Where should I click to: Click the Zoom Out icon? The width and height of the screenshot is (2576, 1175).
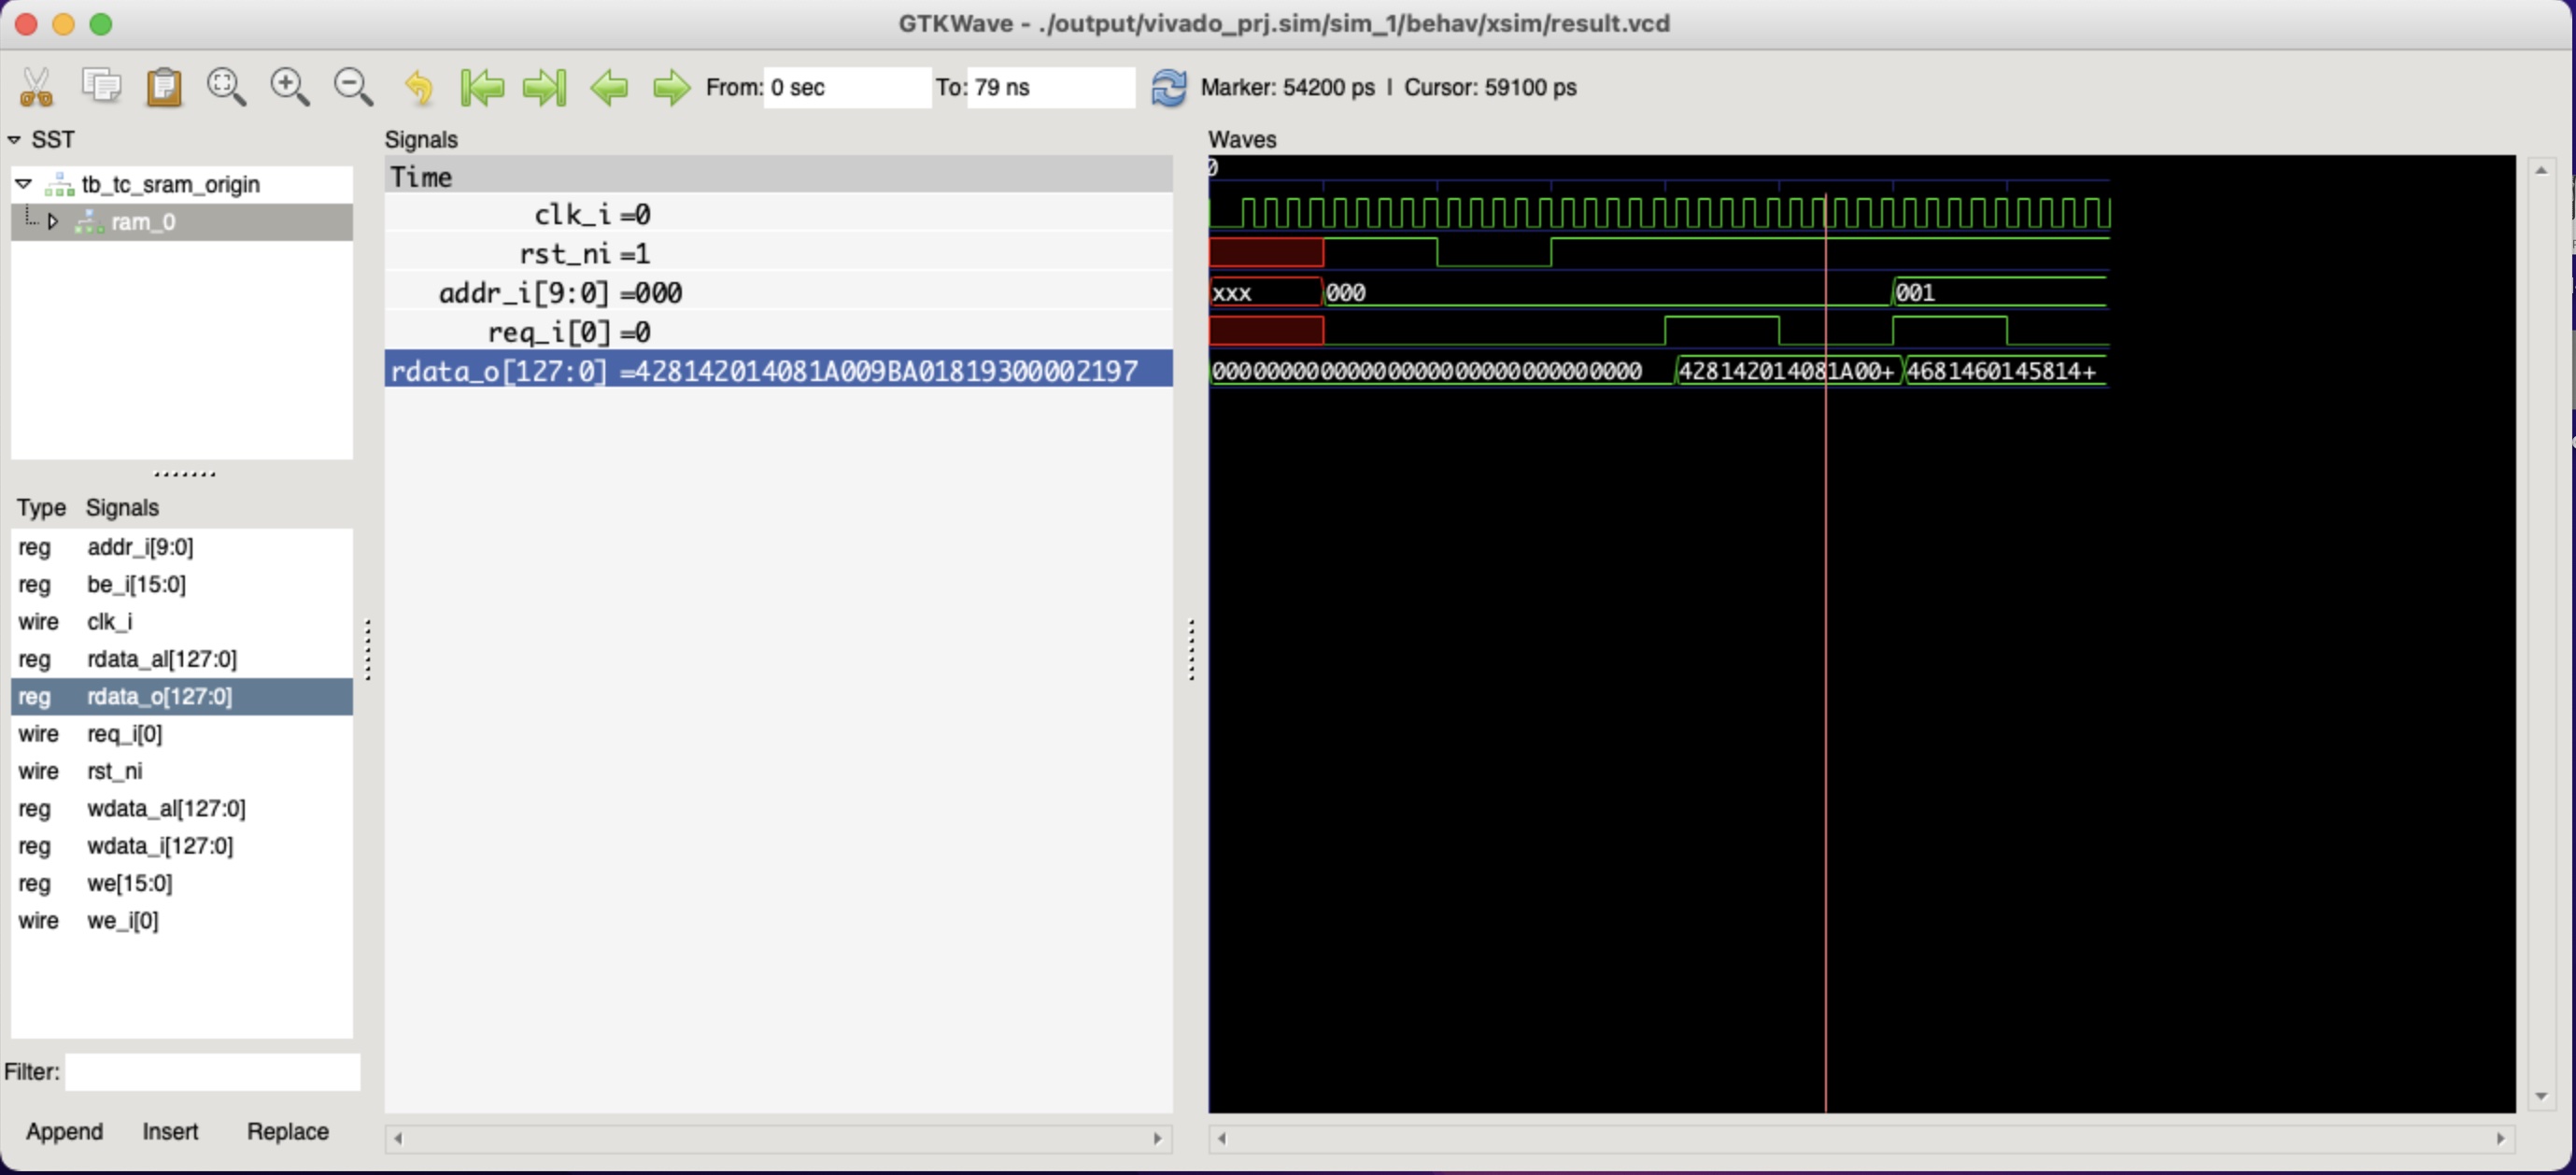pyautogui.click(x=353, y=87)
